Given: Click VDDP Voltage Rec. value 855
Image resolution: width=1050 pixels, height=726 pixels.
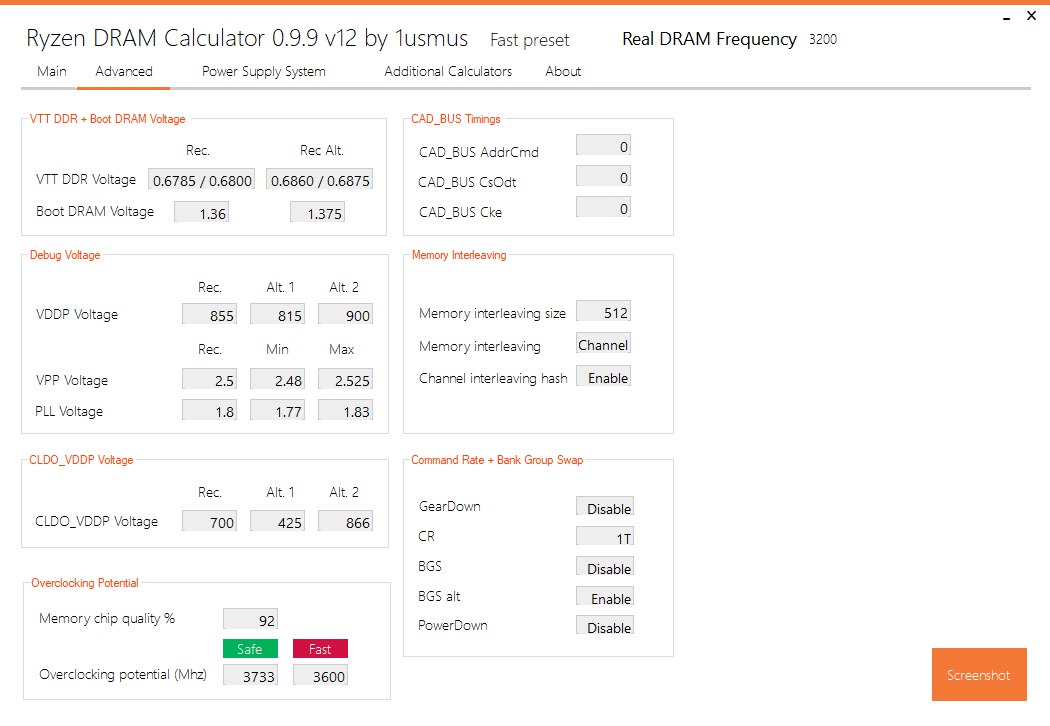Looking at the screenshot, I should 209,314.
